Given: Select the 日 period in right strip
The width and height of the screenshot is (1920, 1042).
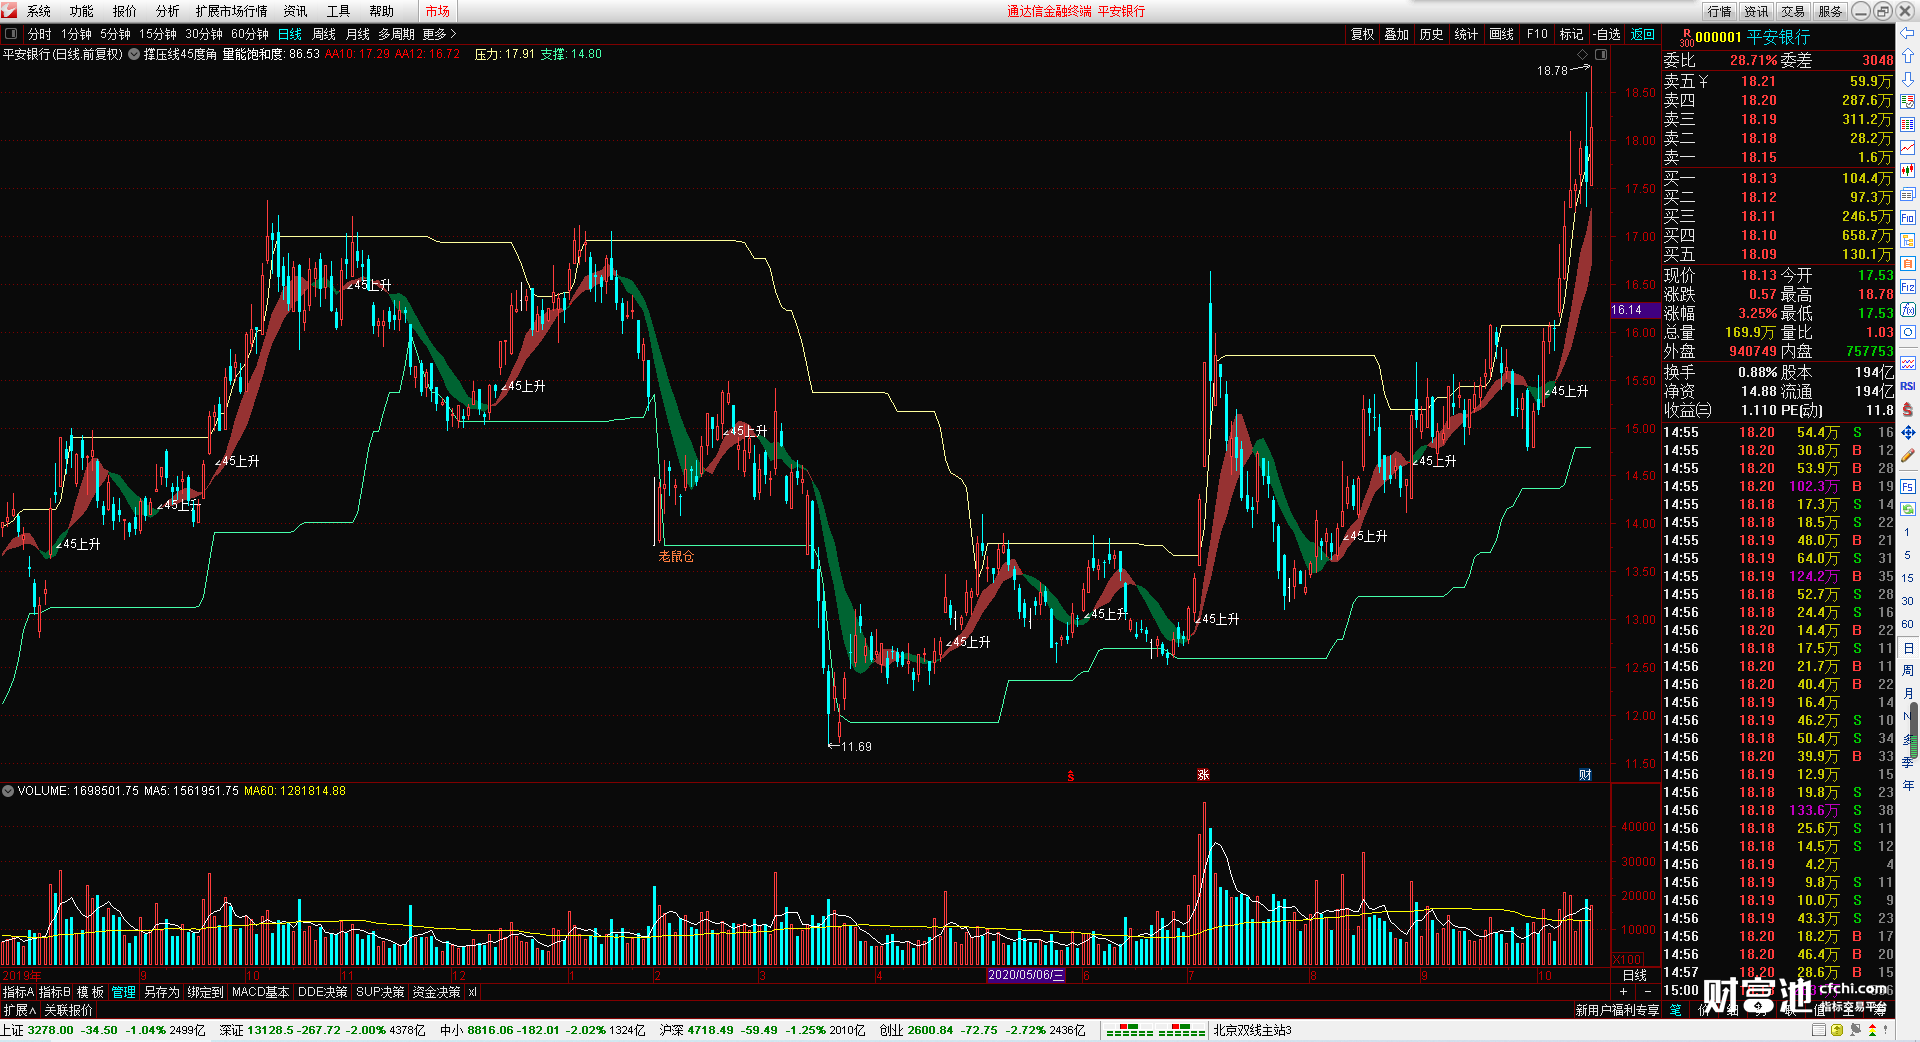Looking at the screenshot, I should coord(1907,648).
